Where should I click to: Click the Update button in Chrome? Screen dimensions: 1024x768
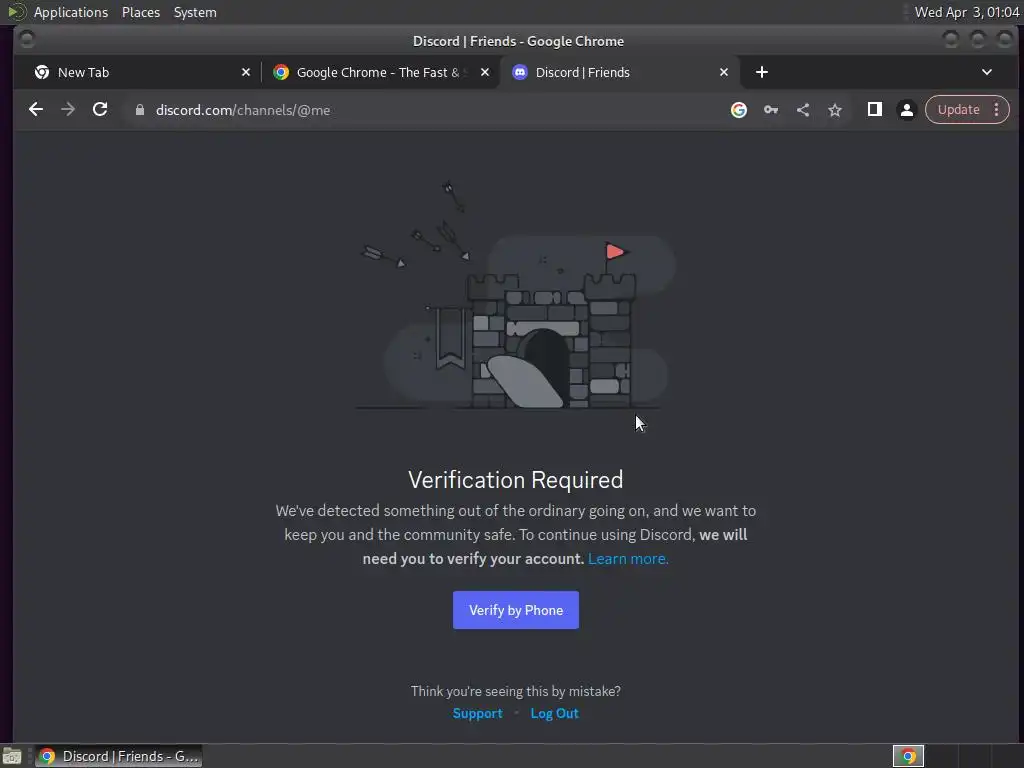click(x=959, y=110)
